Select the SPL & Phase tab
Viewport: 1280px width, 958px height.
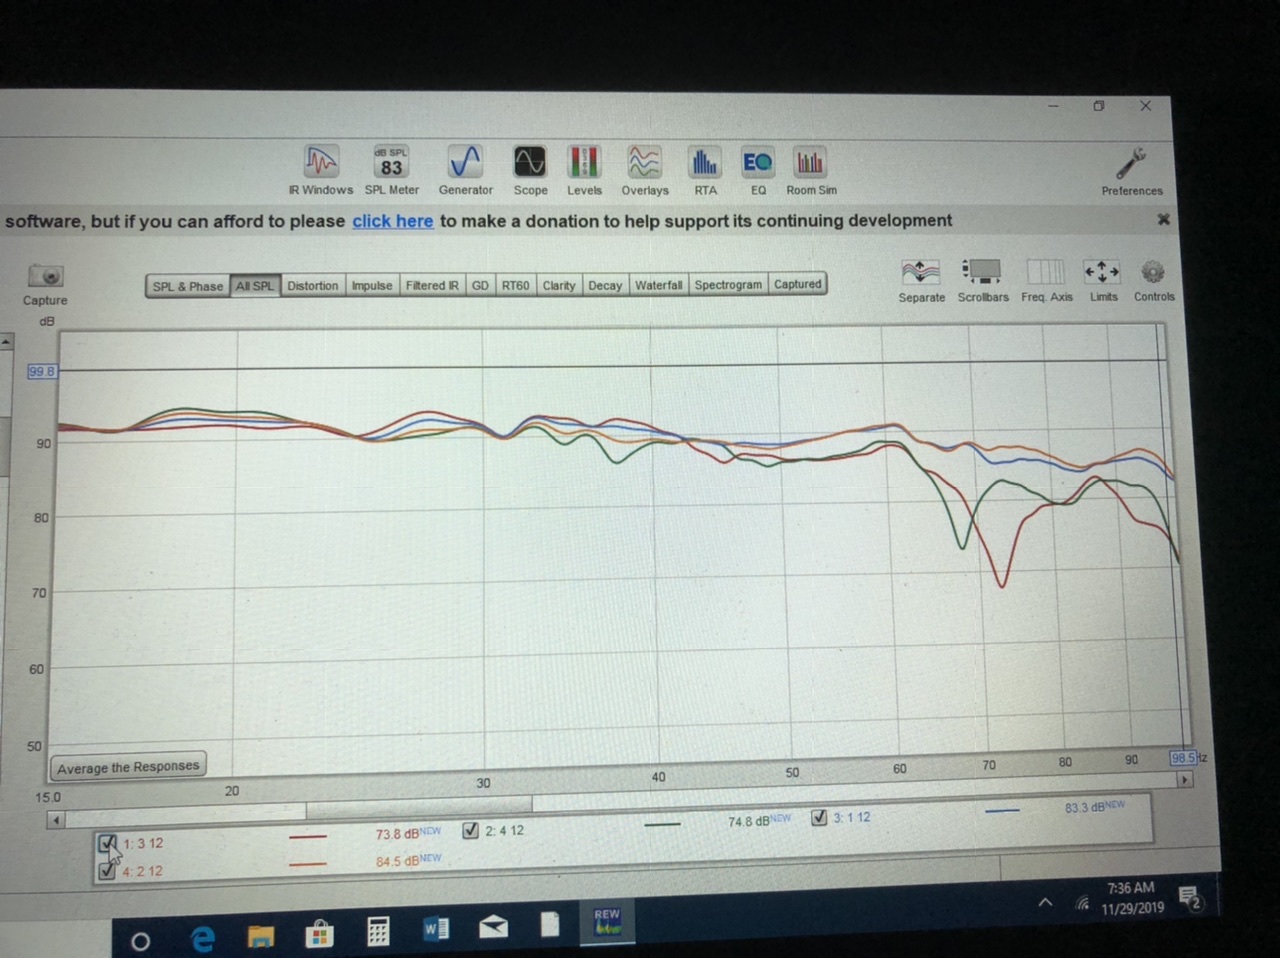tap(187, 286)
